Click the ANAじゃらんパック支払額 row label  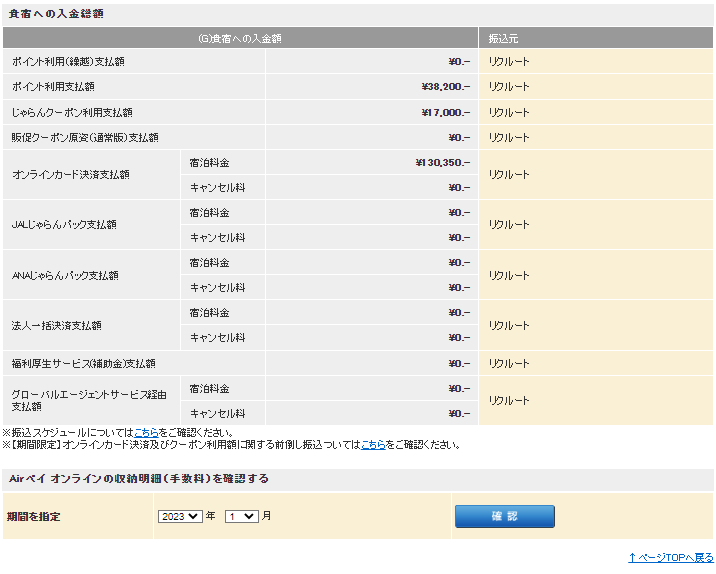66,275
